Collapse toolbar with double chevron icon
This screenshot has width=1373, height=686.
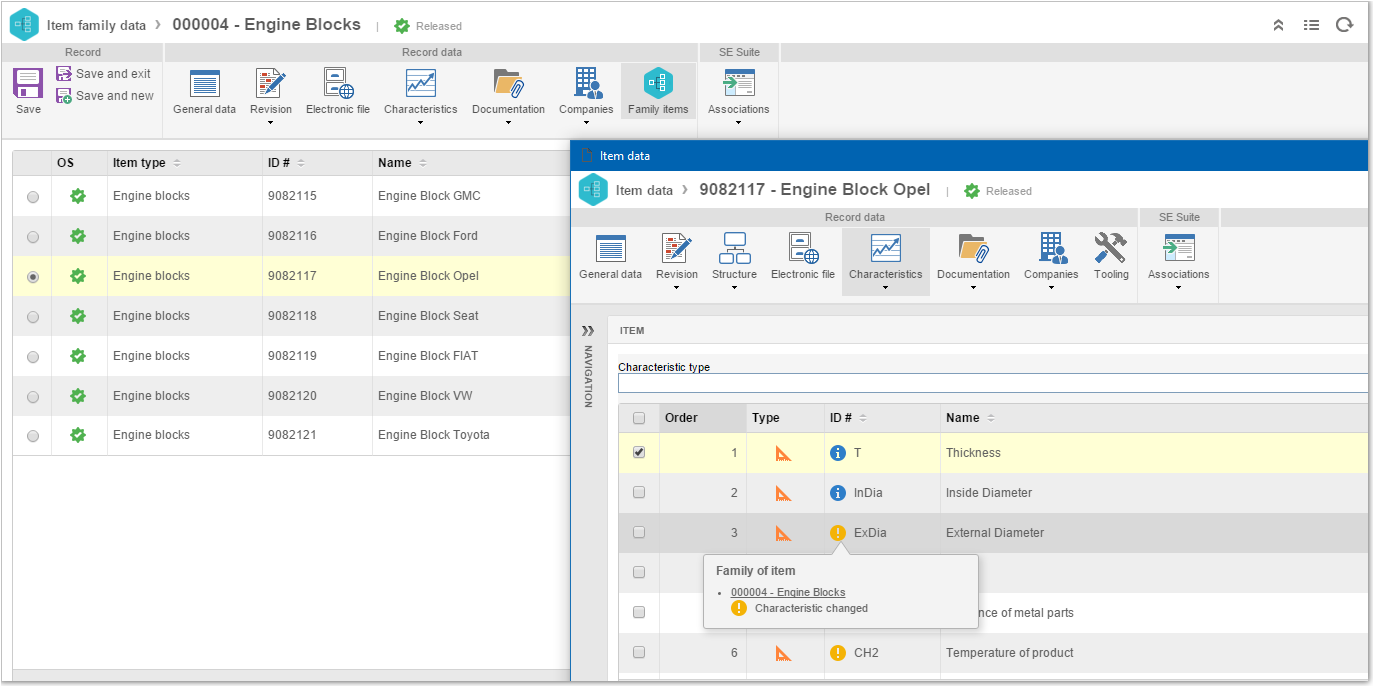[1278, 25]
